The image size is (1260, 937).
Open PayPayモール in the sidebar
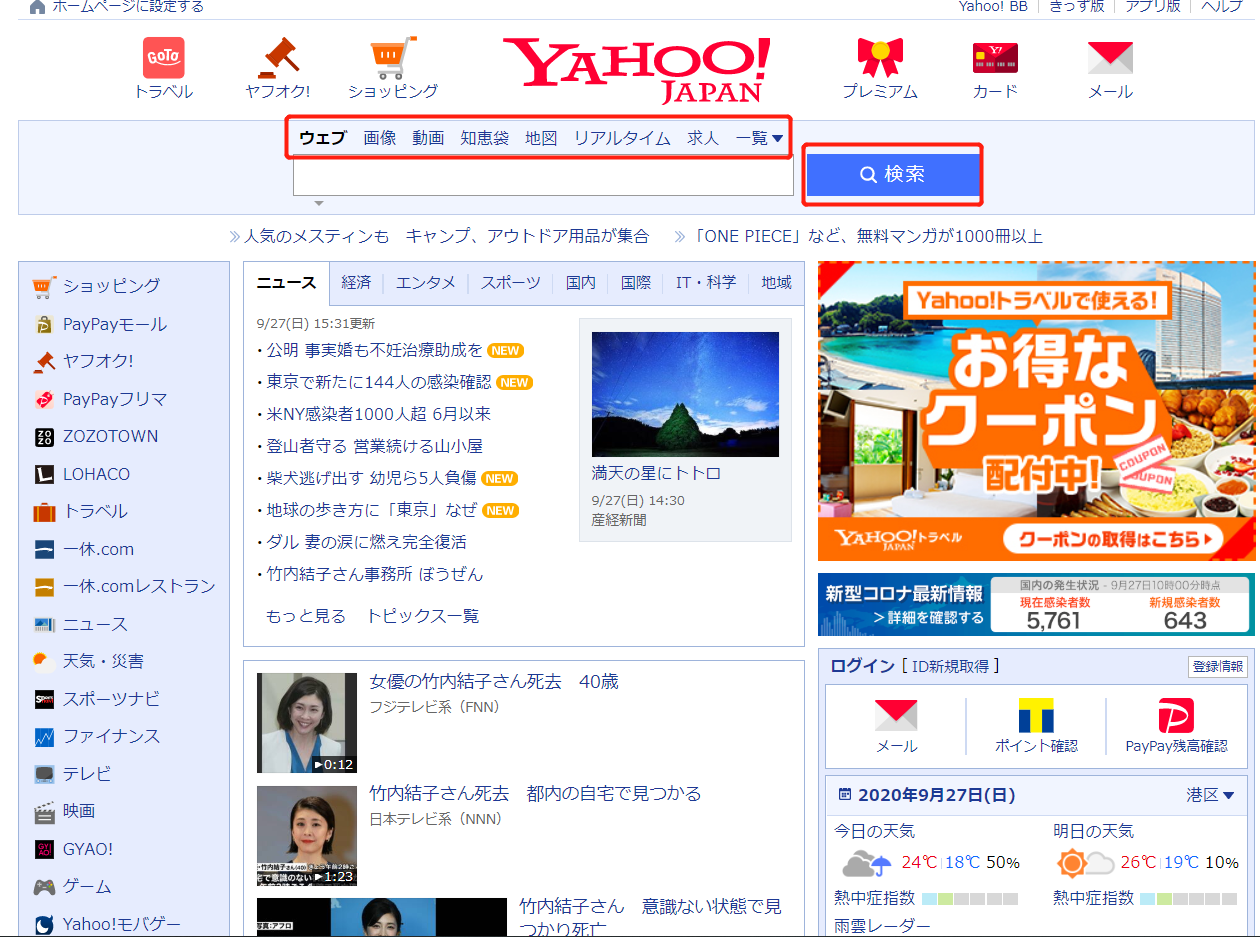coord(115,324)
